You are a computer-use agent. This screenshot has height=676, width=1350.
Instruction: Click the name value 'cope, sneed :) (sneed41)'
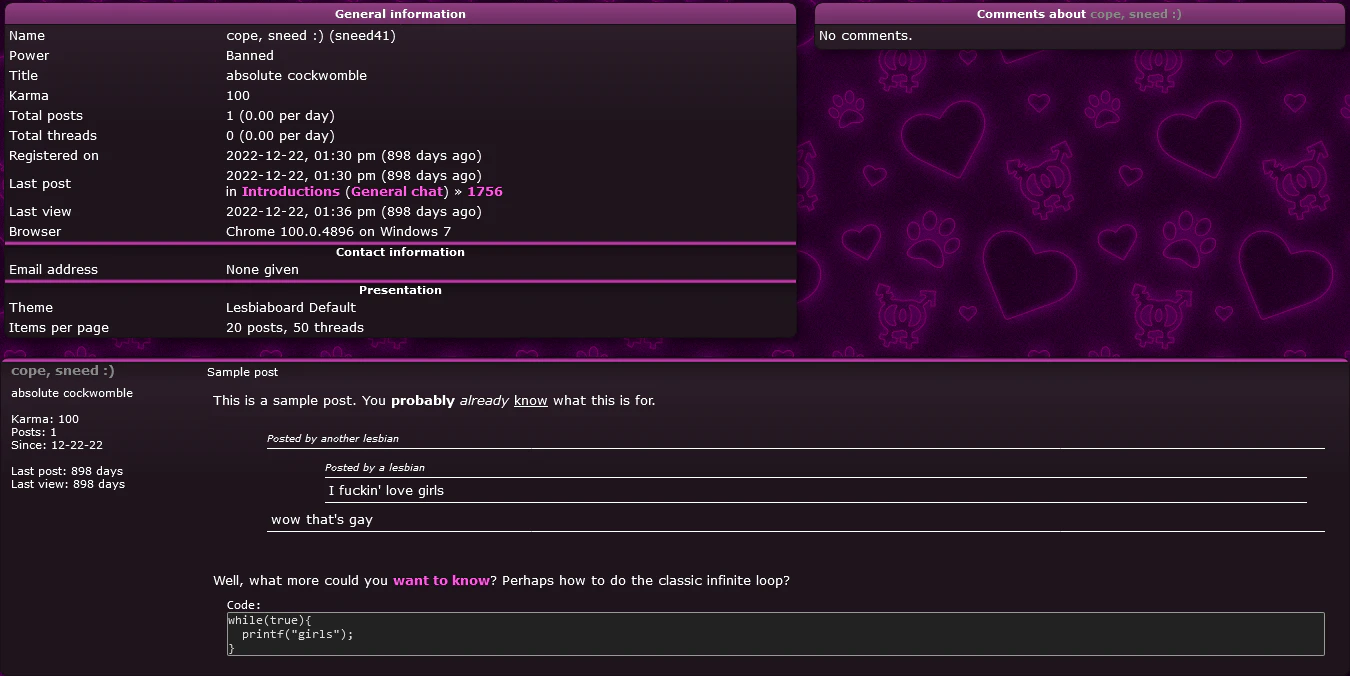(311, 36)
